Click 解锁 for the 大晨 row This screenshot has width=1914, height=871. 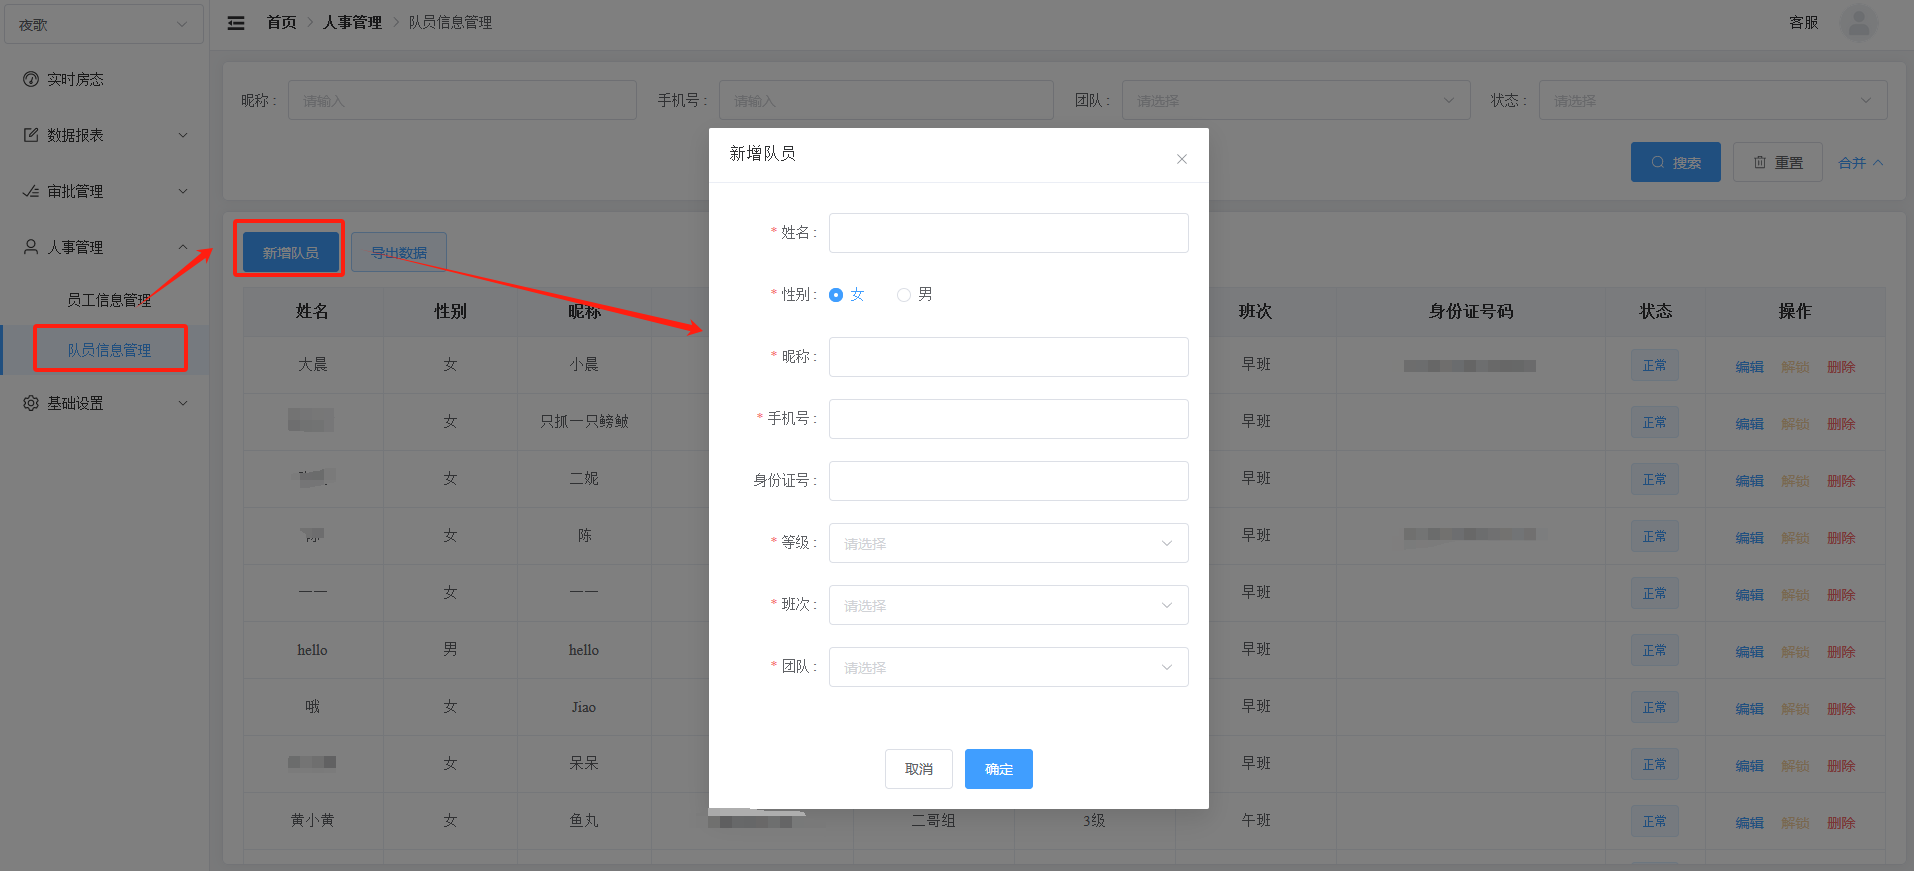1795,367
